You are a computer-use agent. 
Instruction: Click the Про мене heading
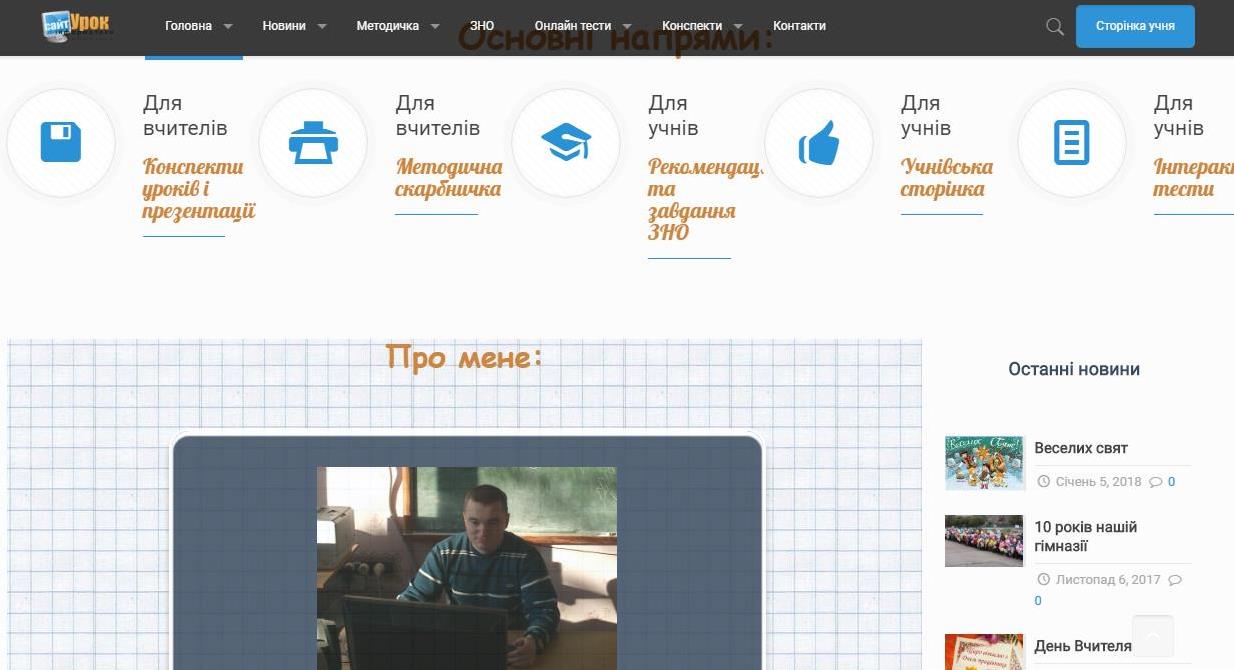(x=464, y=357)
